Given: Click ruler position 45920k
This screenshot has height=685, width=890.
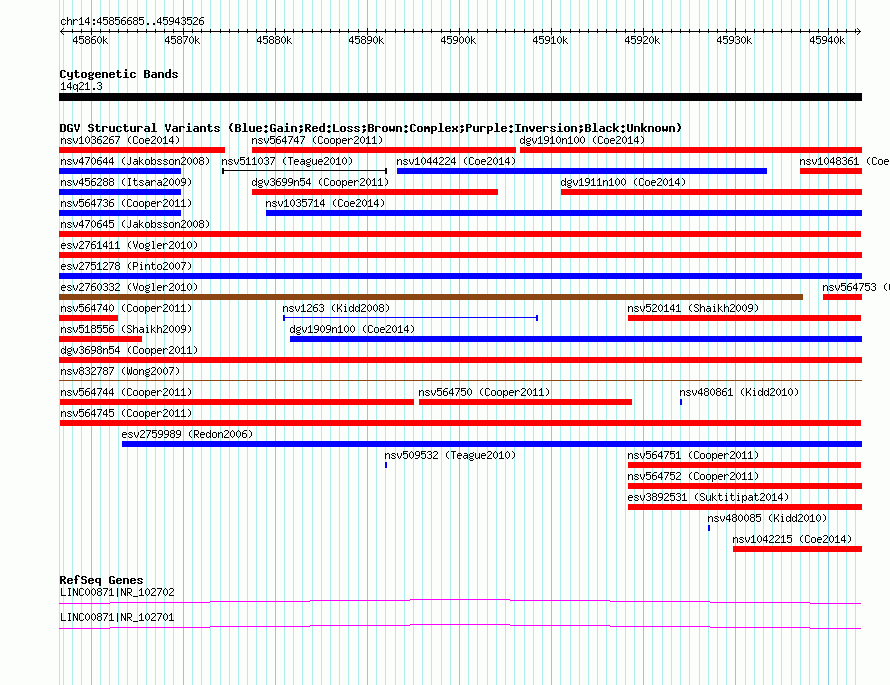Looking at the screenshot, I should click(642, 40).
